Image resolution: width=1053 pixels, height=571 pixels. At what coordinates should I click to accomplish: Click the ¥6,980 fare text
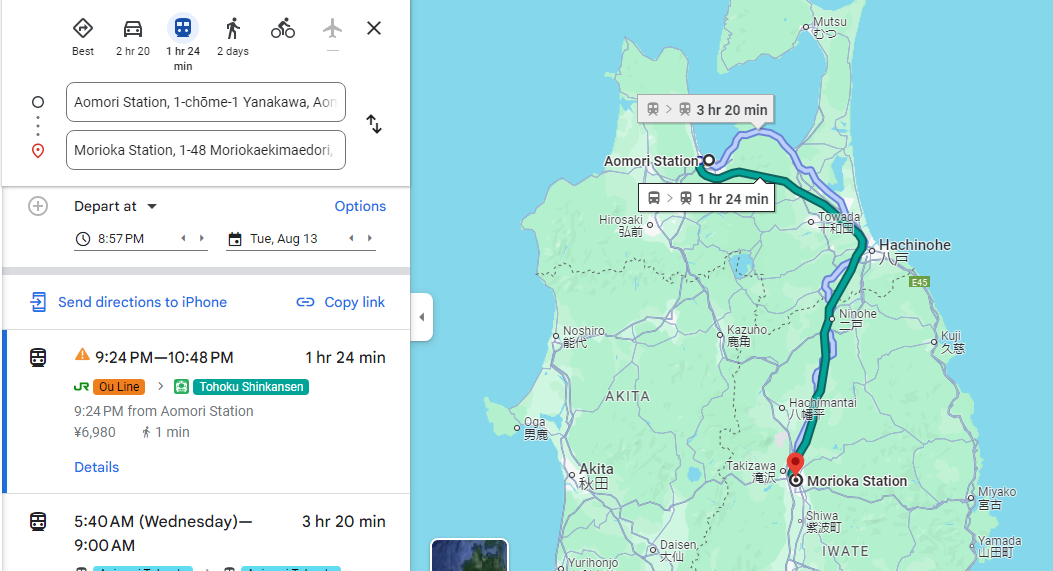[95, 433]
